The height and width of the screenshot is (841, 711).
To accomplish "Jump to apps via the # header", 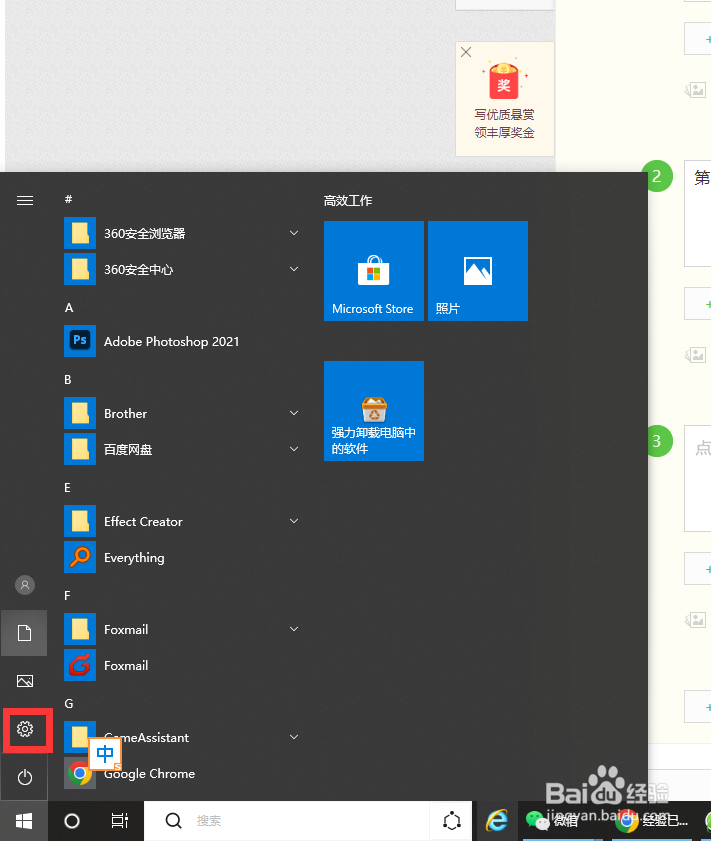I will pos(68,199).
